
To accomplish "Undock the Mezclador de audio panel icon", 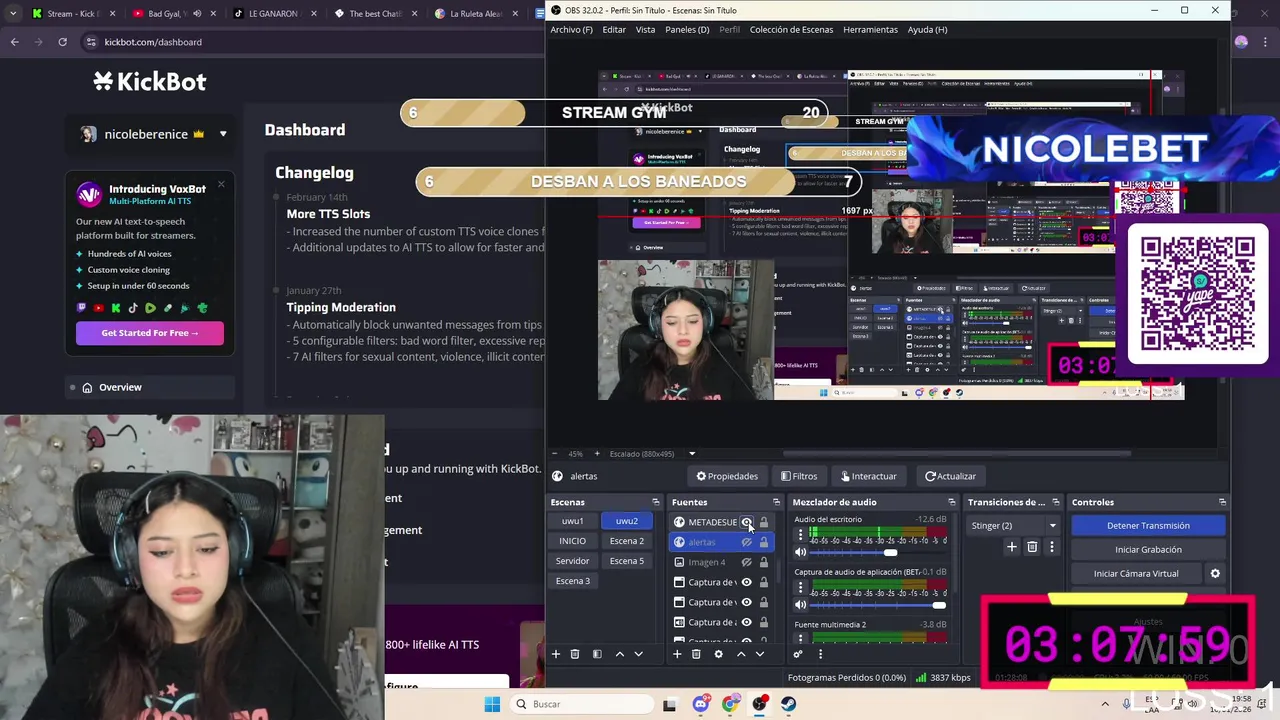I will [952, 502].
